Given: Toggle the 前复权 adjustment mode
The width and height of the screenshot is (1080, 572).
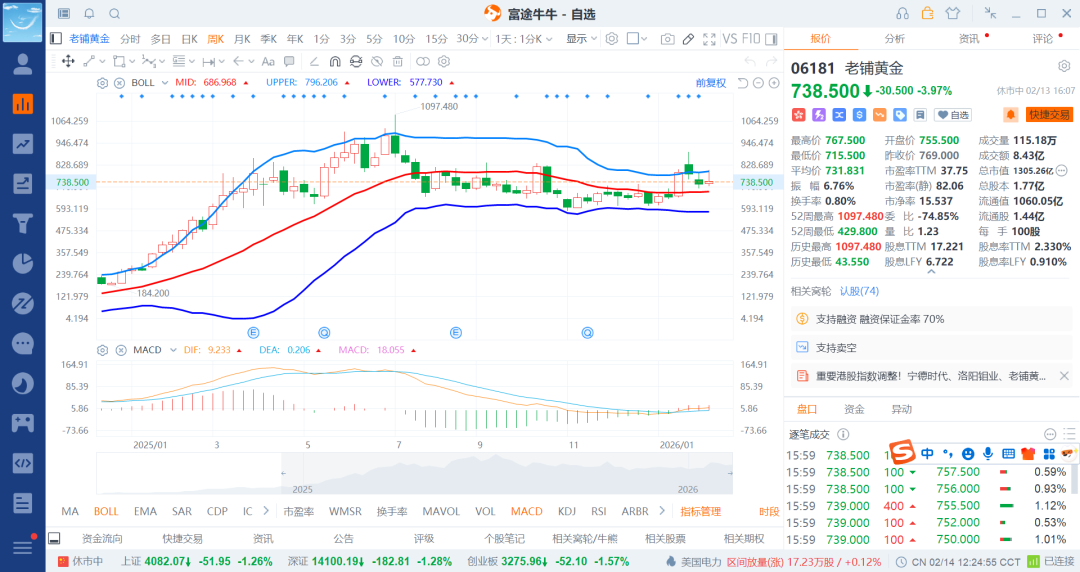Looking at the screenshot, I should (x=711, y=83).
